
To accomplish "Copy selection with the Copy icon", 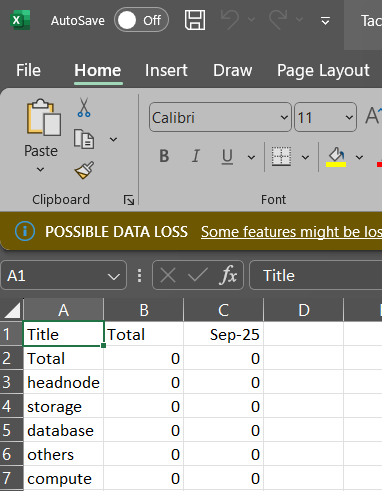I will click(x=84, y=139).
